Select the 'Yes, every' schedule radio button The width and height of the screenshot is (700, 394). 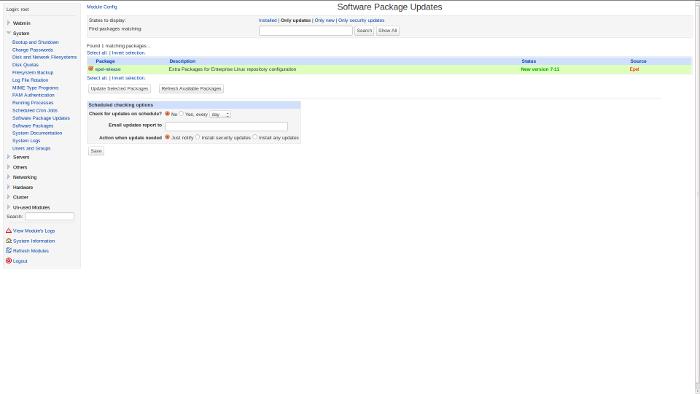pyautogui.click(x=181, y=114)
